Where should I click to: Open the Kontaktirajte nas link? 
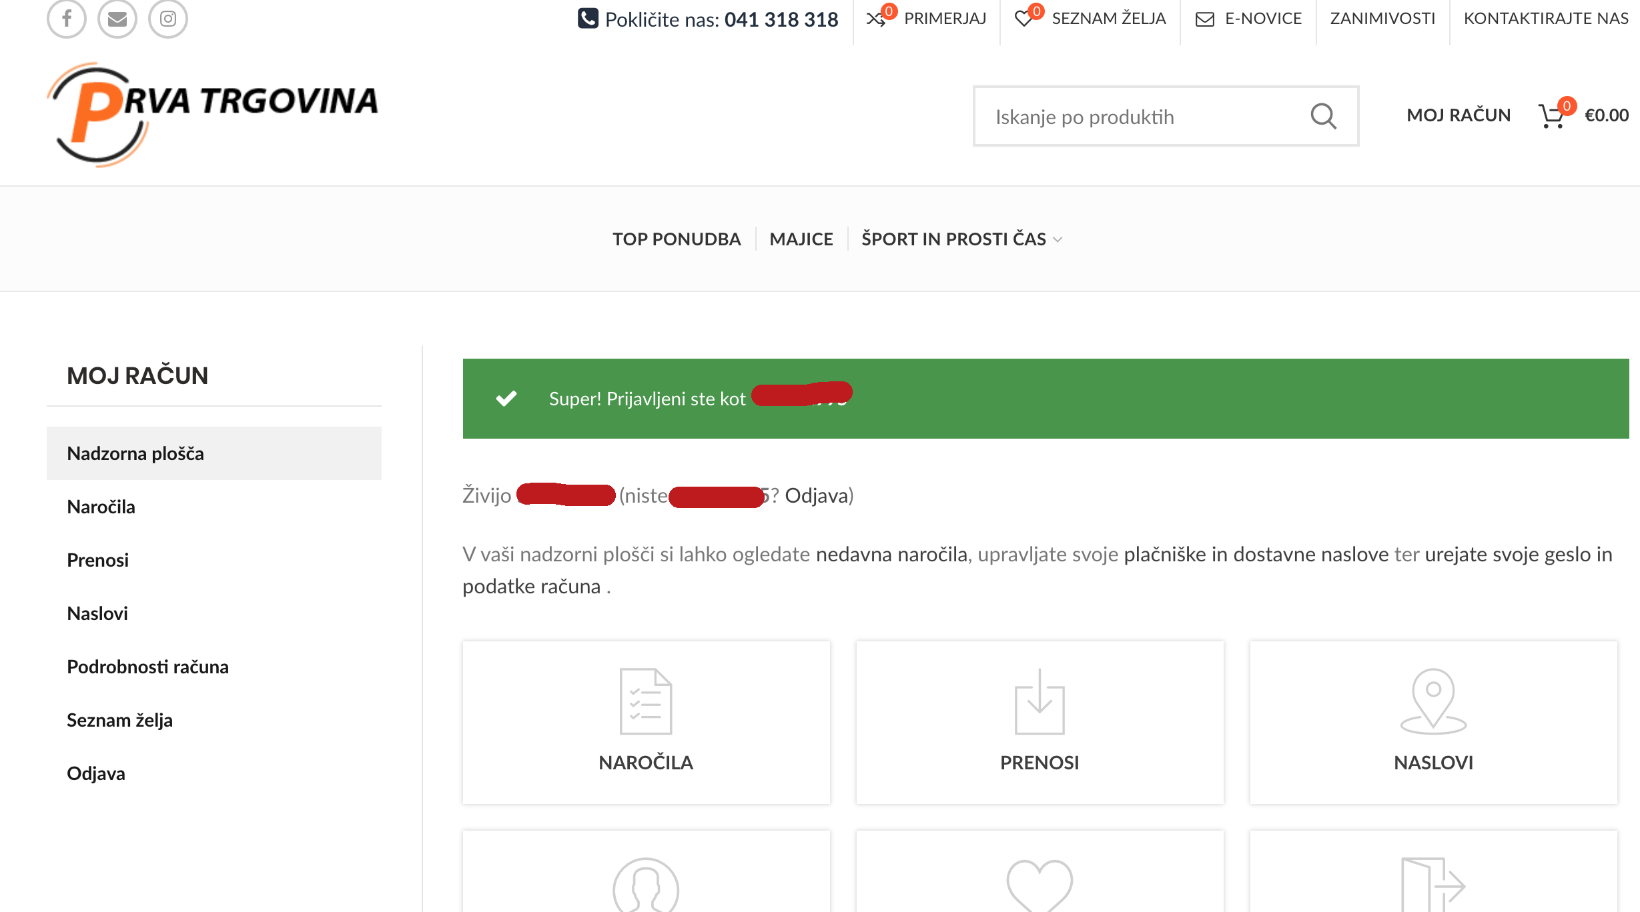pyautogui.click(x=1546, y=18)
